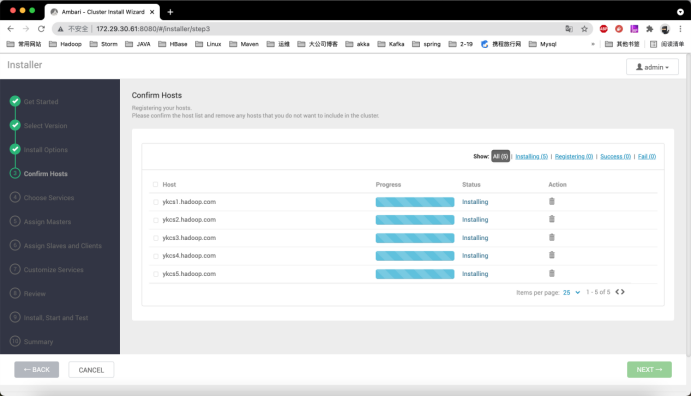
Task: Select the Install Options wizard step
Action: coord(46,150)
